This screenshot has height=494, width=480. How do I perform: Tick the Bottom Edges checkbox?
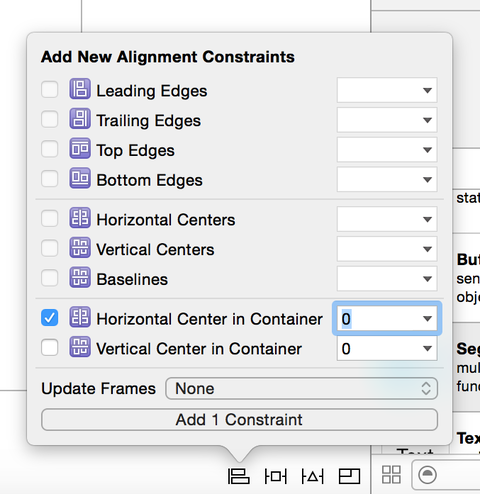point(50,179)
